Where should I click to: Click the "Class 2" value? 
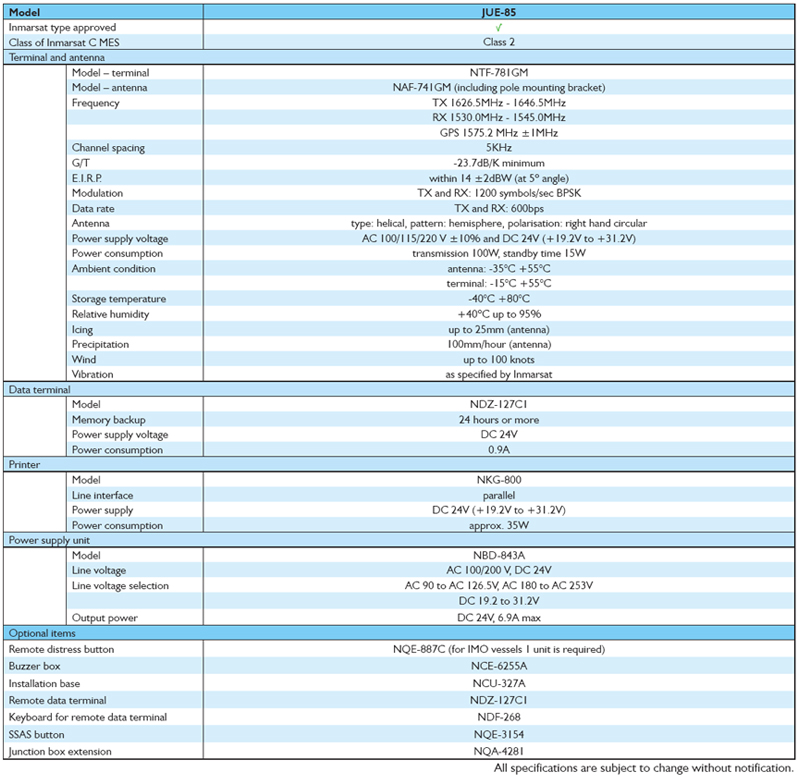pyautogui.click(x=498, y=42)
